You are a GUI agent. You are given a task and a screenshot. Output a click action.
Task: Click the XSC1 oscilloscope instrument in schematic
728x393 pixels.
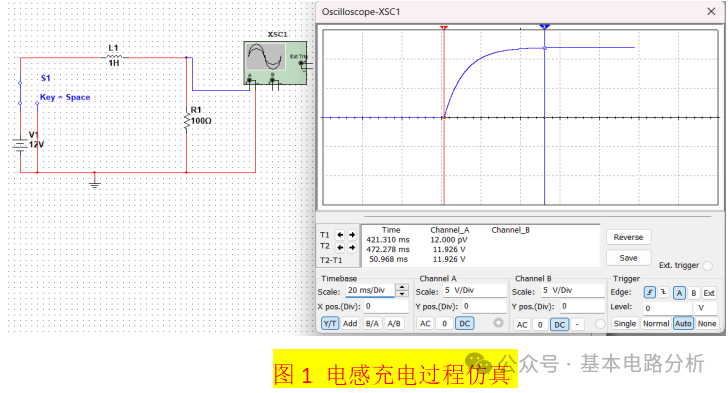(x=275, y=63)
